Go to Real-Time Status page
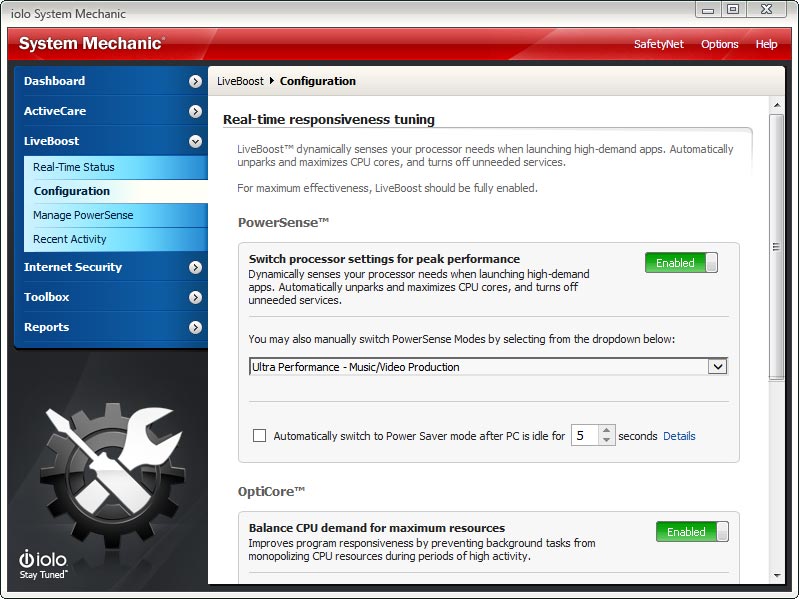The image size is (799, 599). click(116, 167)
